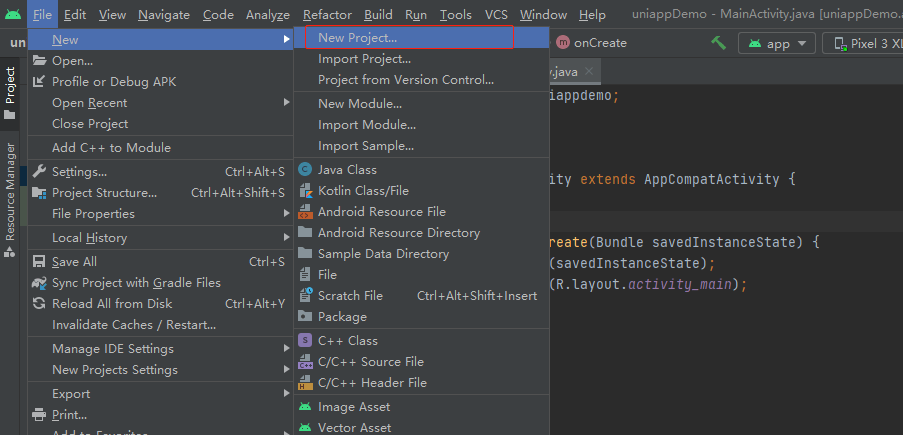Open the Tools menu
This screenshot has height=435, width=903.
point(456,14)
